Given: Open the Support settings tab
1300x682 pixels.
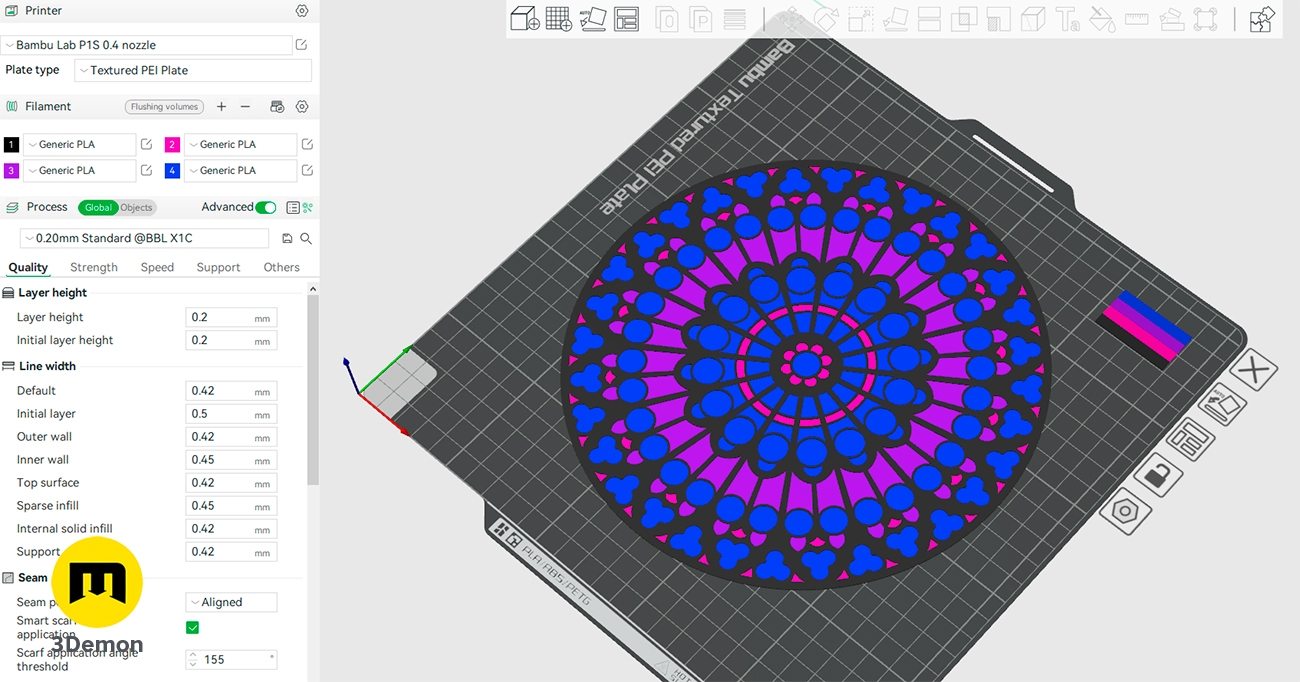Looking at the screenshot, I should coord(218,267).
